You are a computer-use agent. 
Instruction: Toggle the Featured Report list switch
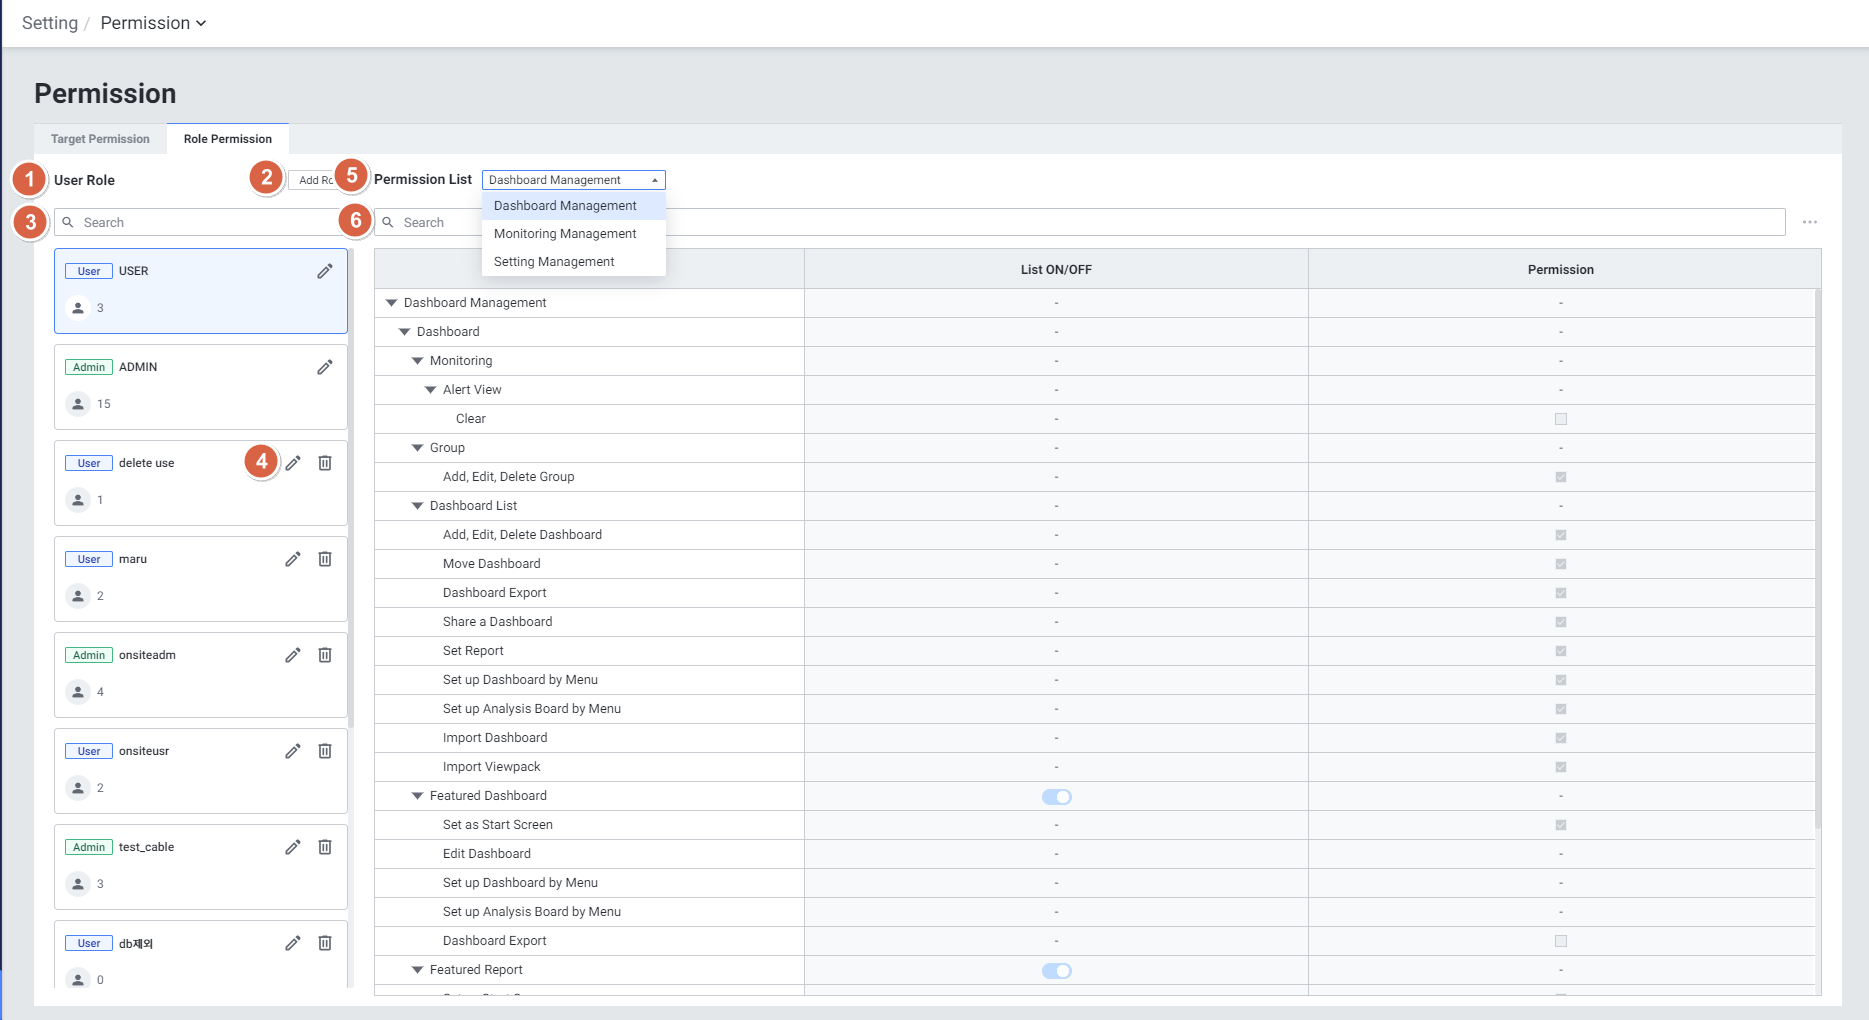[x=1056, y=971]
